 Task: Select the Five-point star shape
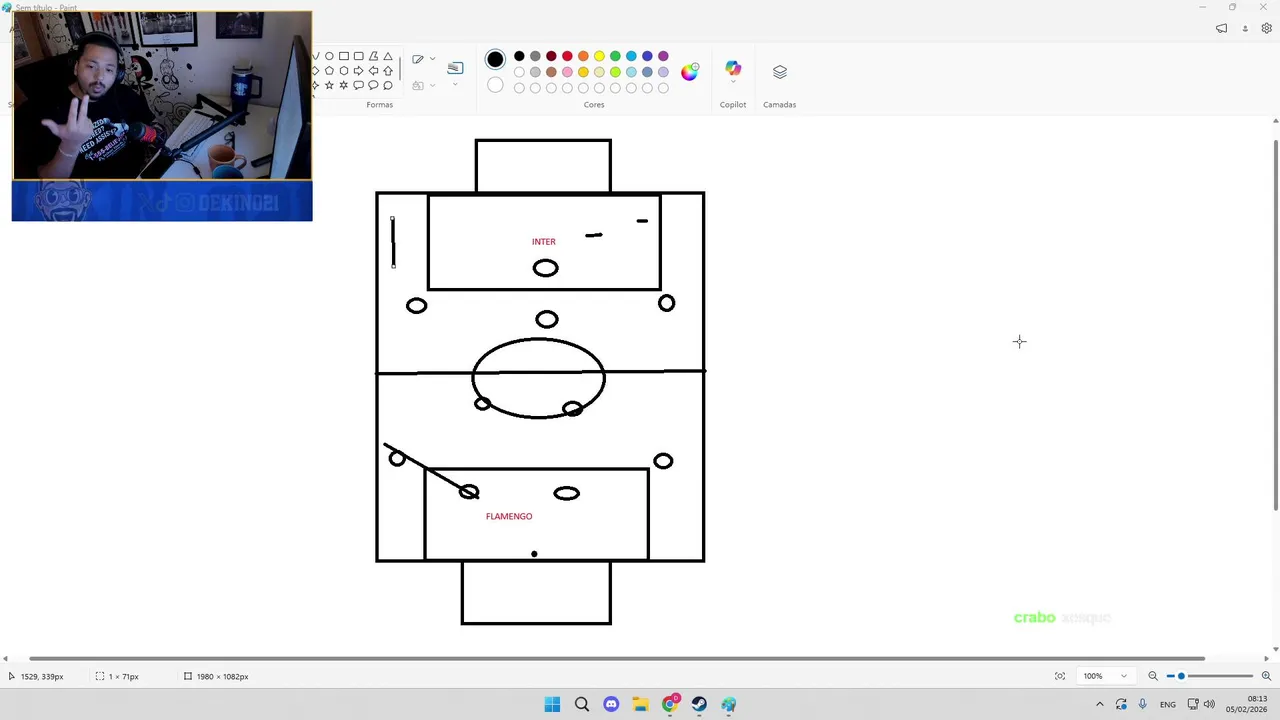coord(329,85)
